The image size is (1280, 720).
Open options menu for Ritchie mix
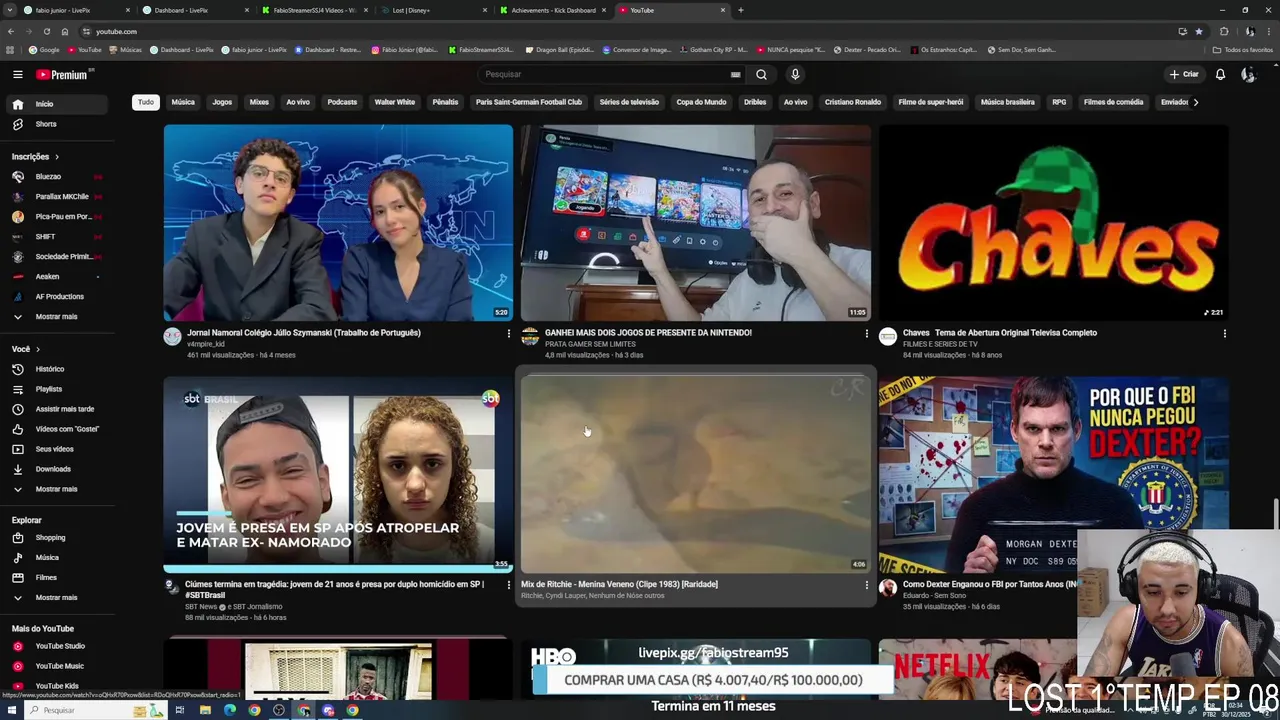(866, 586)
